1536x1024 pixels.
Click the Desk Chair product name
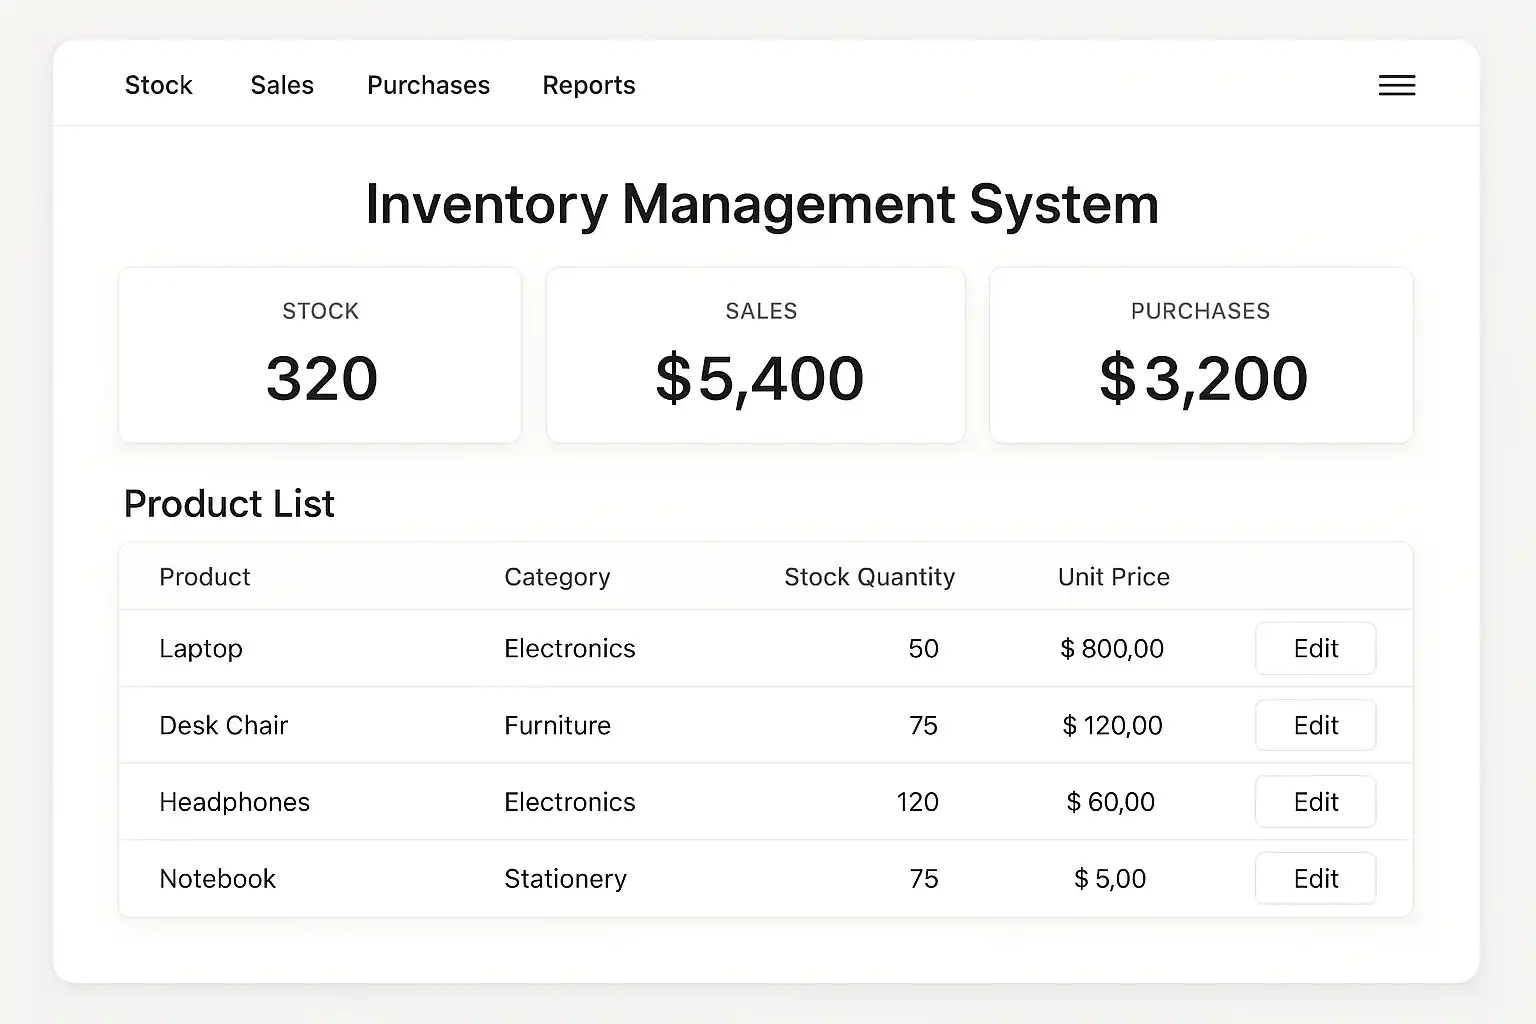tap(223, 726)
